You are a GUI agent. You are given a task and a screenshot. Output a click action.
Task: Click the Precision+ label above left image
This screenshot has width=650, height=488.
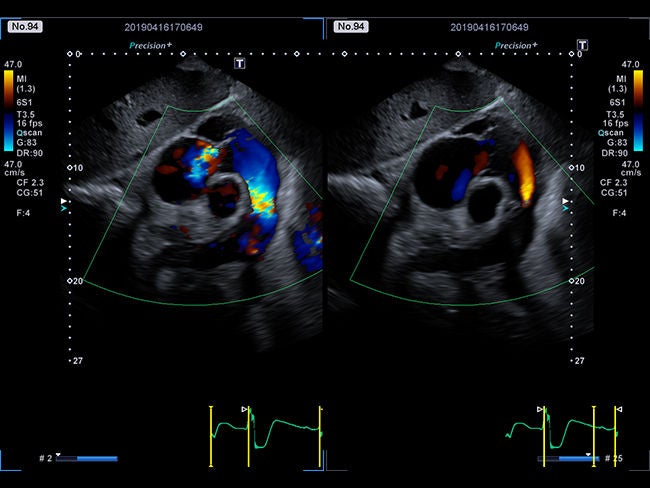point(150,45)
